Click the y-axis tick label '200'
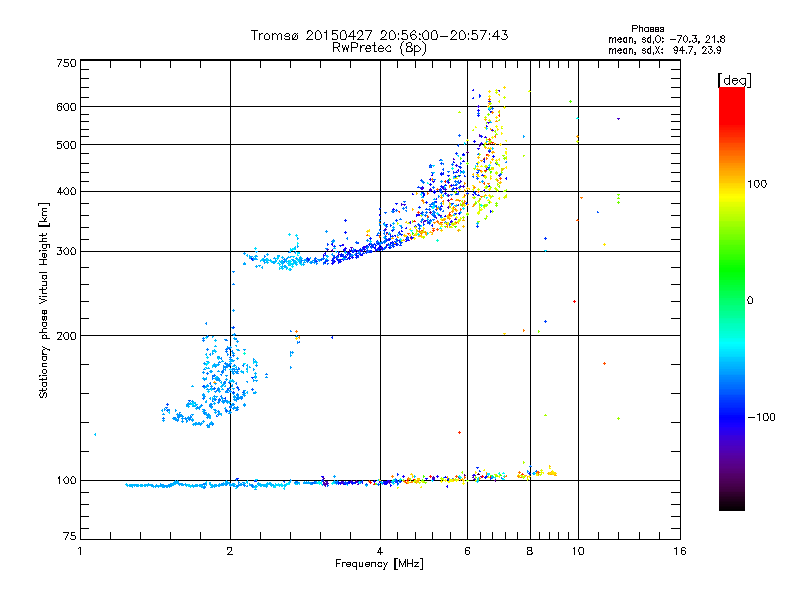The width and height of the screenshot is (800, 600). point(66,336)
